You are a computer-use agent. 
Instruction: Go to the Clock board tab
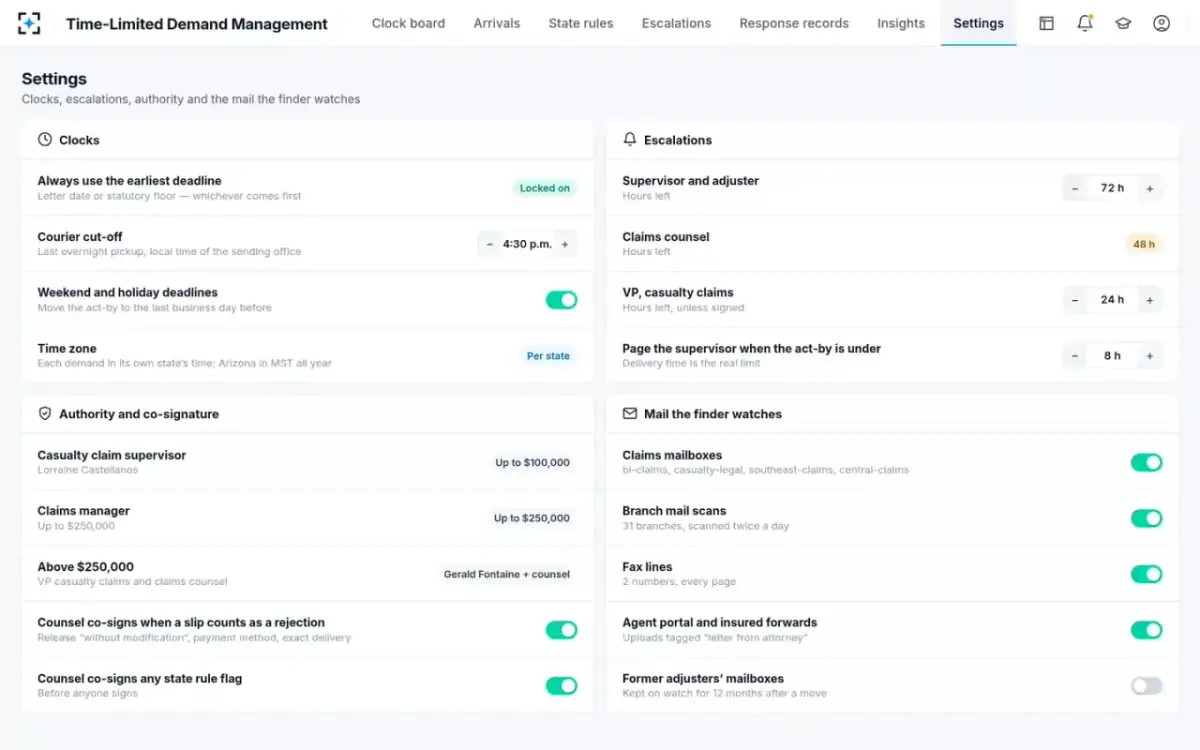(x=408, y=23)
